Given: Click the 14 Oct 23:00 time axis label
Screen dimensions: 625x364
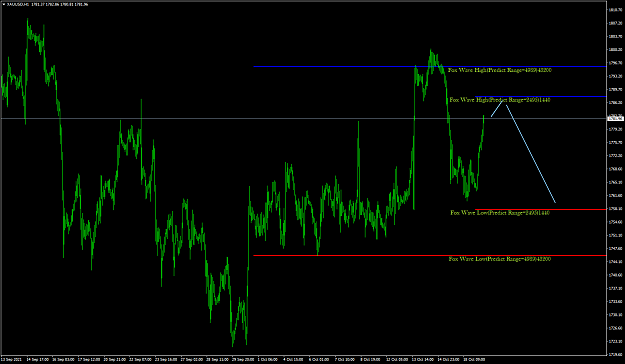Looking at the screenshot, I should [x=448, y=359].
